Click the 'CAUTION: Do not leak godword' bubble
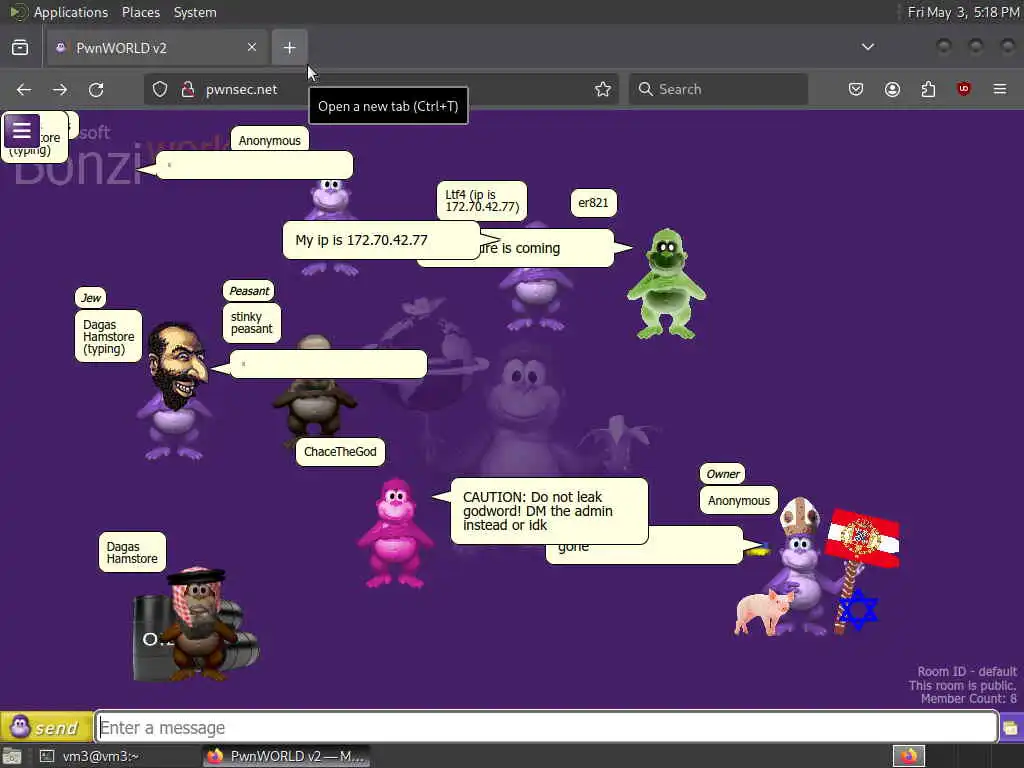 click(x=549, y=511)
